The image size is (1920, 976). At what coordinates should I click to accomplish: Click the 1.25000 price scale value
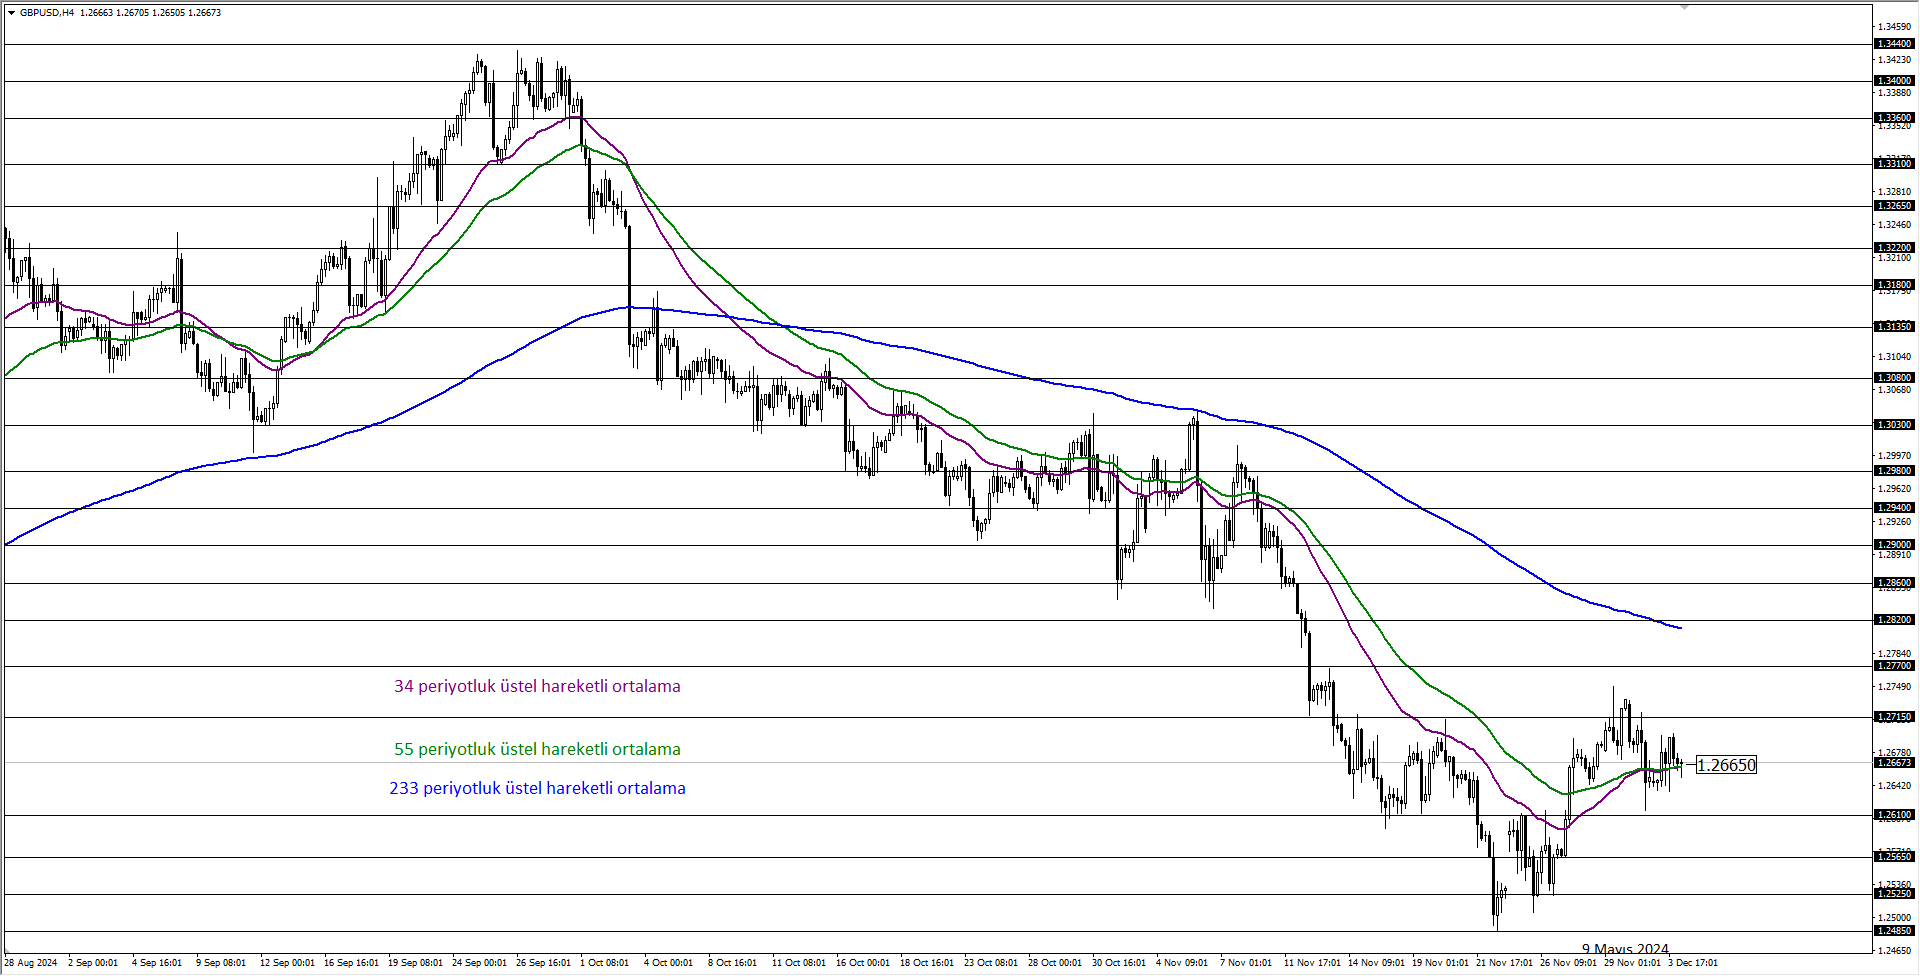(1894, 918)
